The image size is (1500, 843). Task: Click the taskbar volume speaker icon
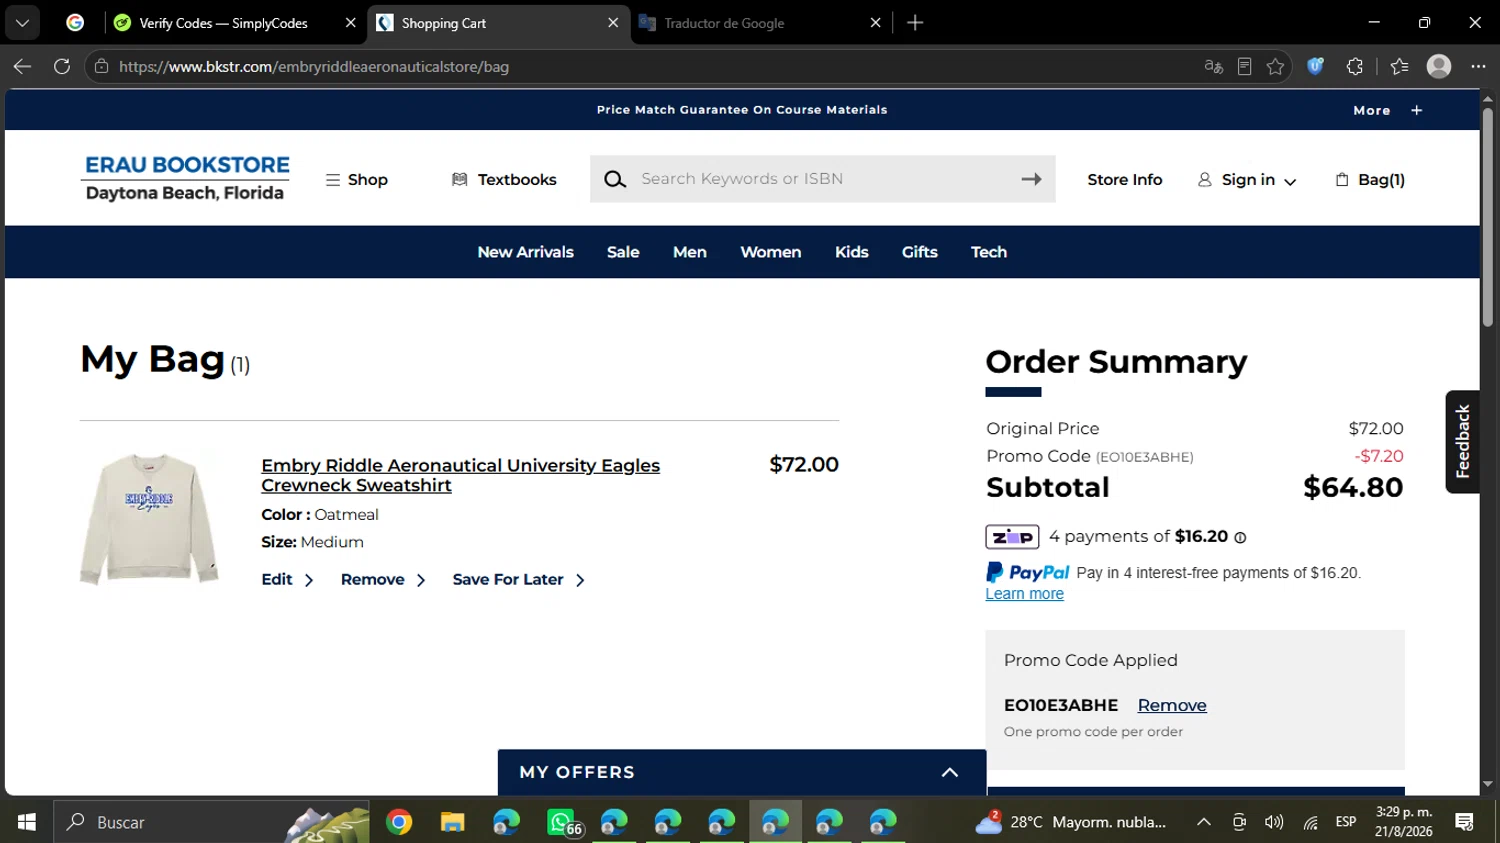(x=1274, y=822)
